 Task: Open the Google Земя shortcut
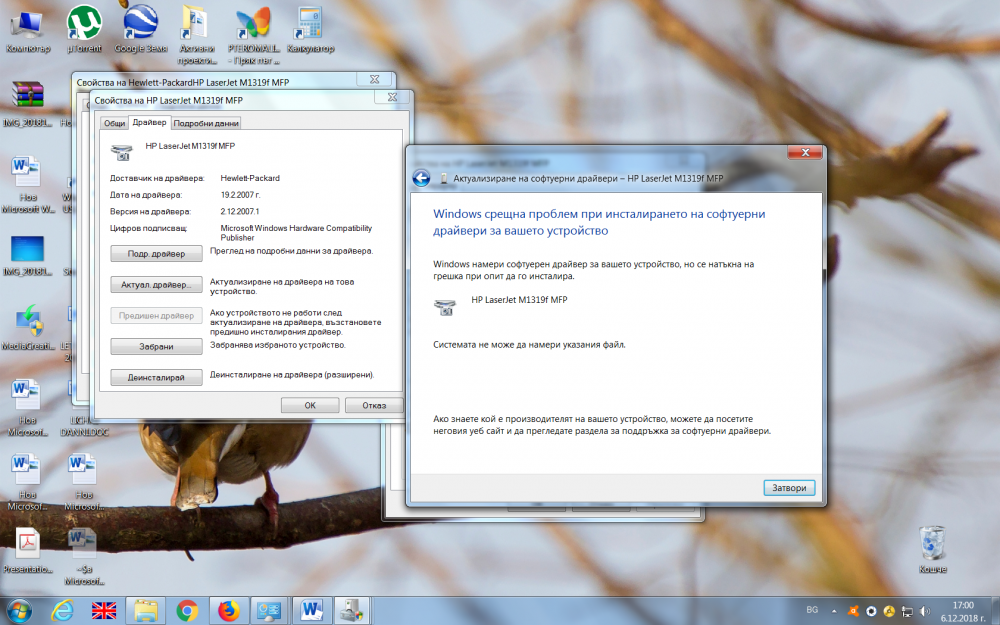pyautogui.click(x=140, y=29)
